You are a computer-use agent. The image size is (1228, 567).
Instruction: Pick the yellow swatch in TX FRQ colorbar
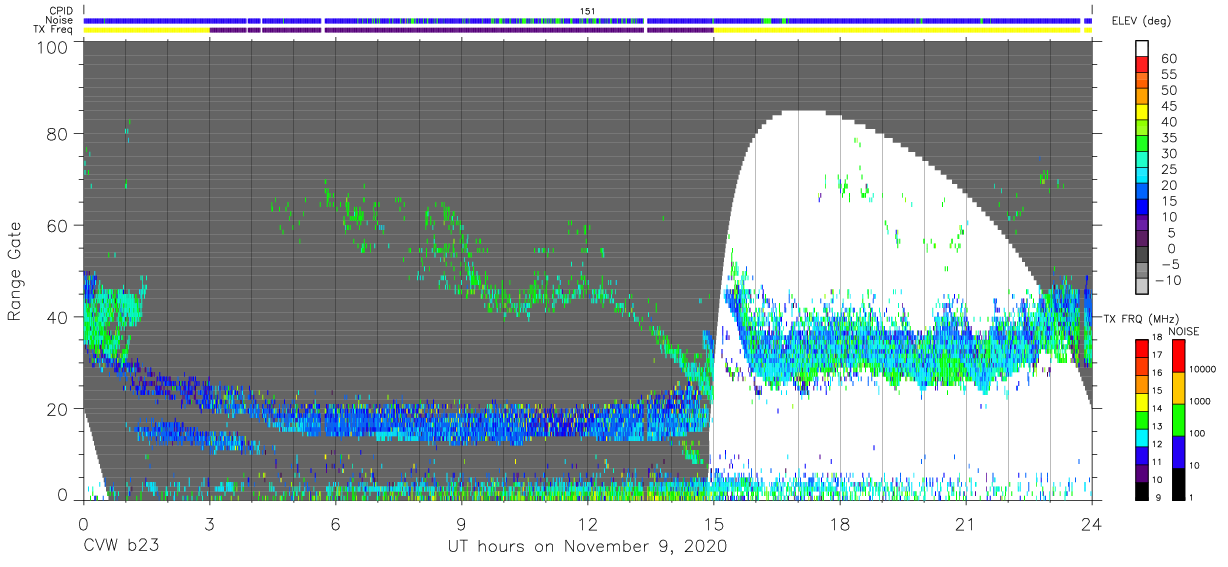coord(1142,402)
